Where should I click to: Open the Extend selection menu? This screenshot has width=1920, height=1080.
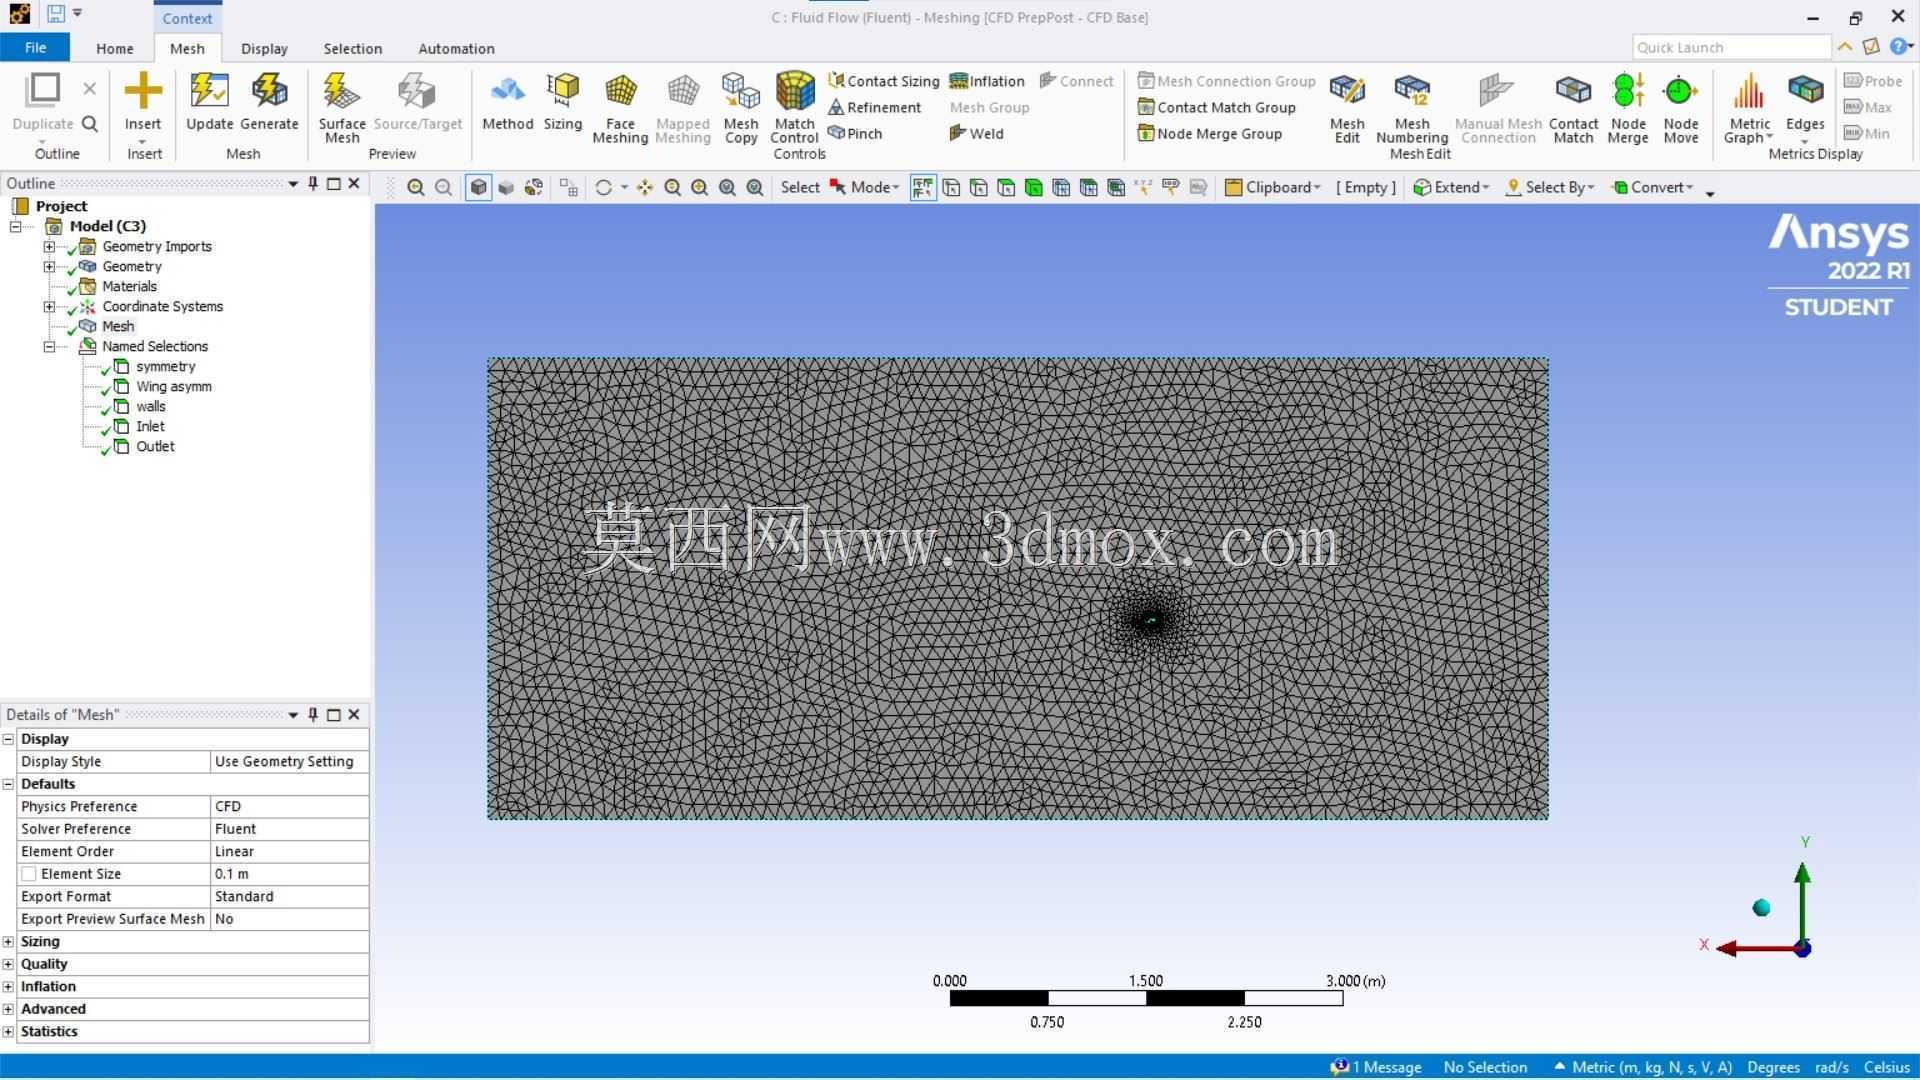pos(1451,187)
